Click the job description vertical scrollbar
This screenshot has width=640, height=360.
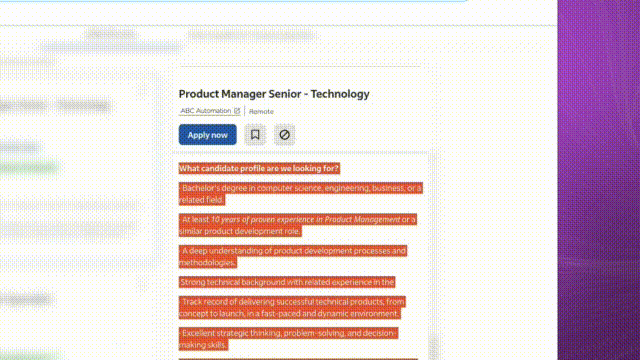coord(433,257)
